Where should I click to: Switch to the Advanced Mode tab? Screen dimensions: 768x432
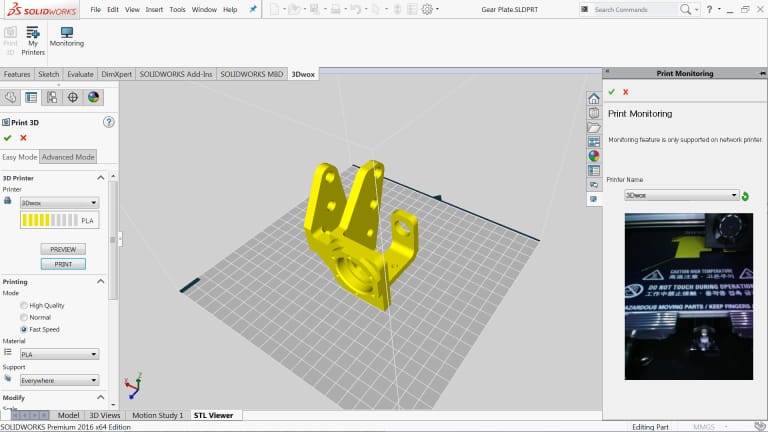point(68,157)
